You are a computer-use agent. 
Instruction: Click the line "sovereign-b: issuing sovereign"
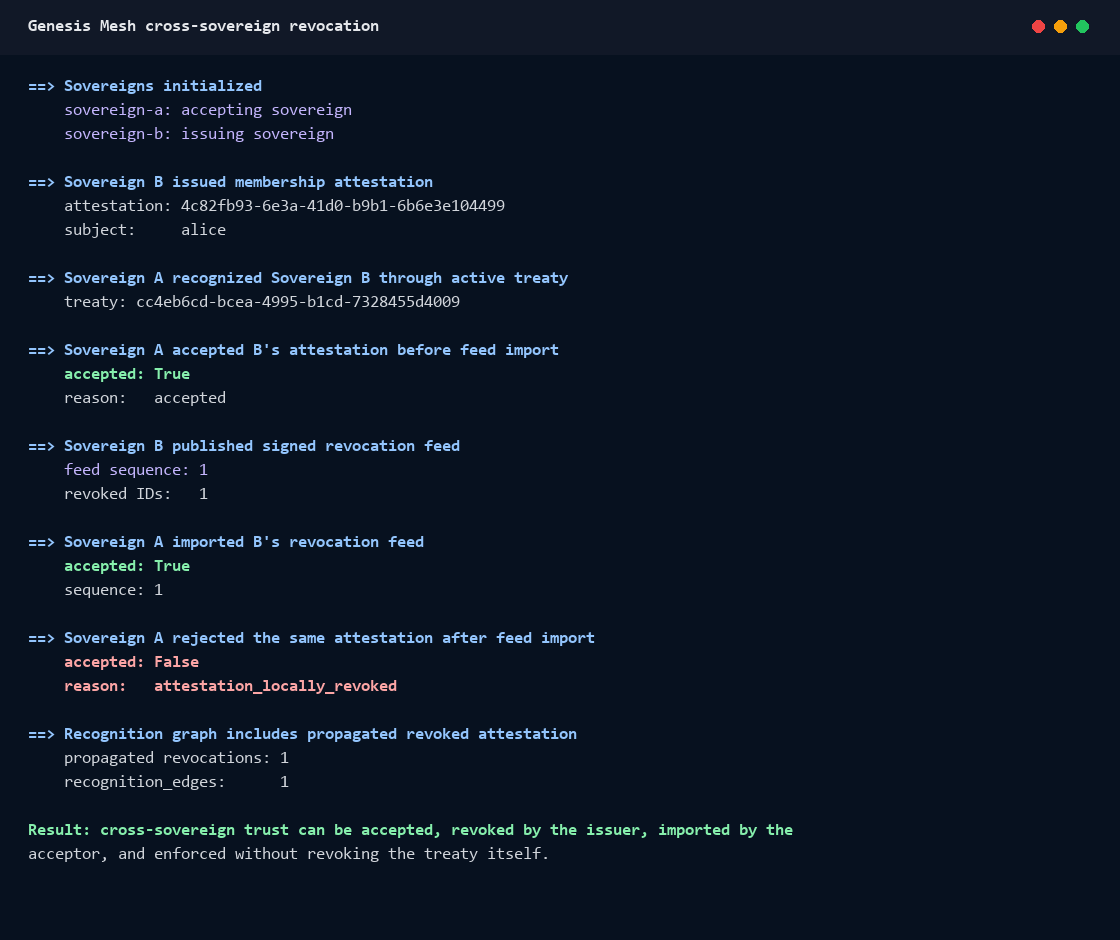pyautogui.click(x=199, y=134)
